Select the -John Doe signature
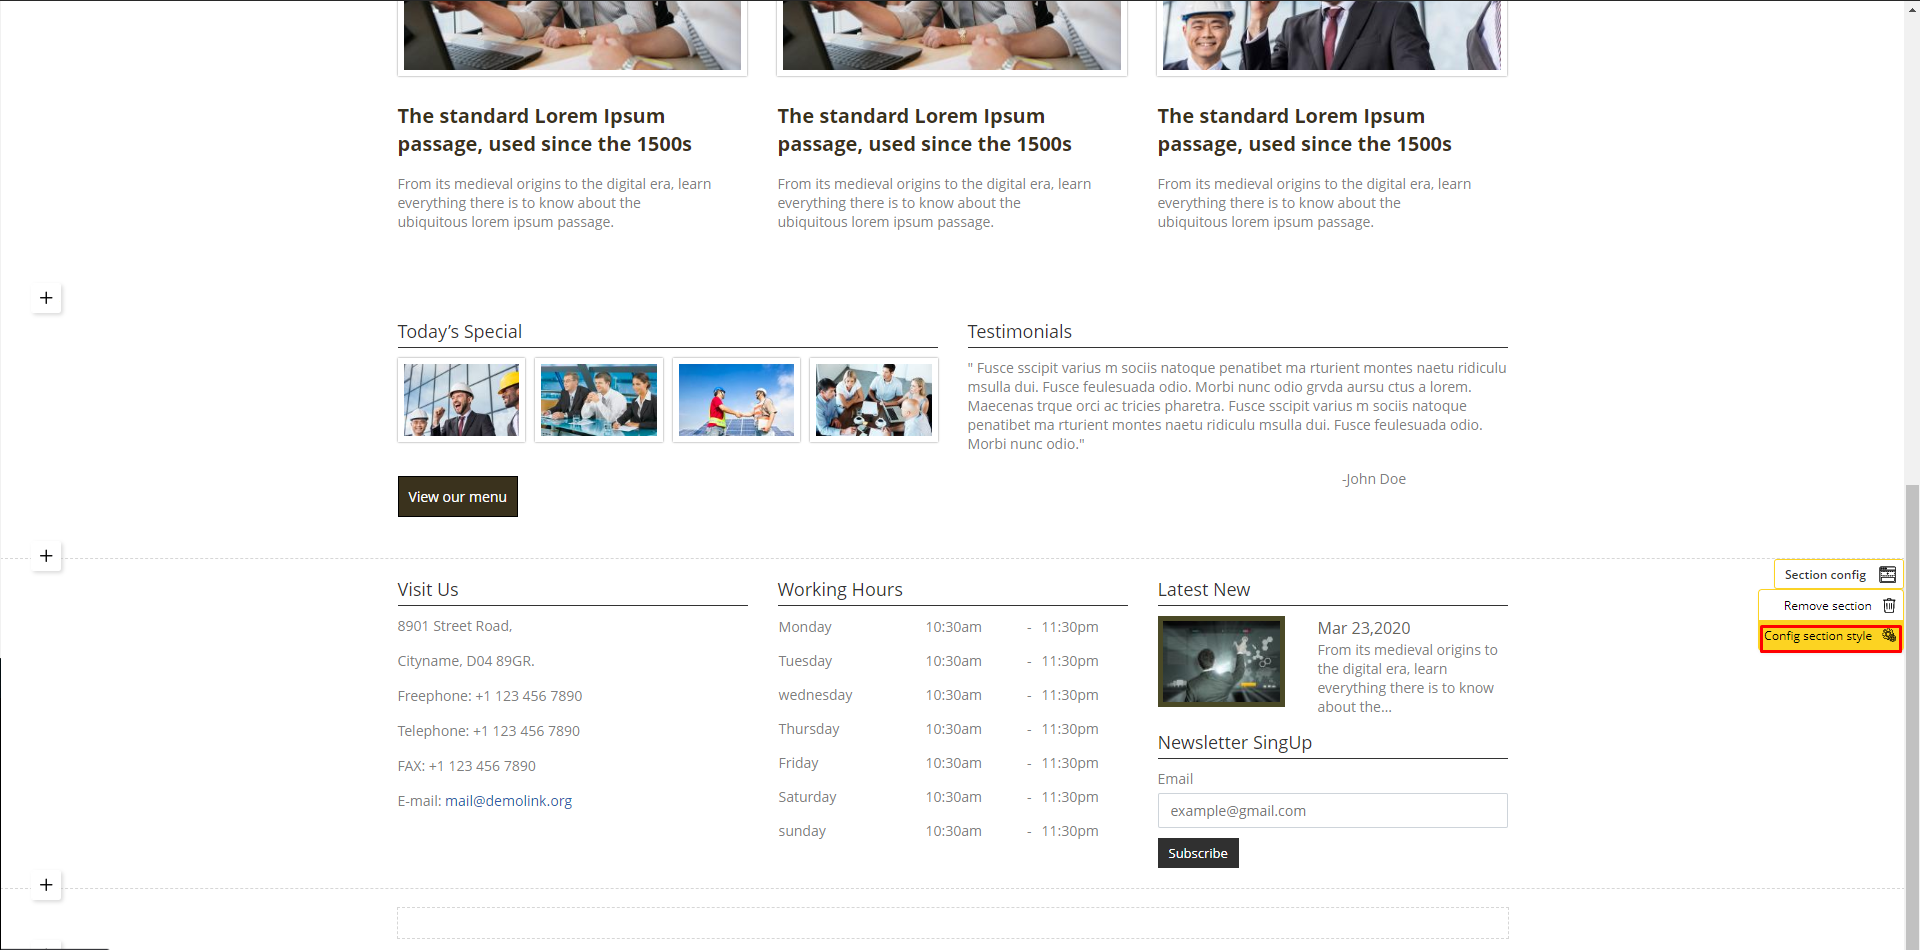This screenshot has width=1920, height=950. (1373, 479)
